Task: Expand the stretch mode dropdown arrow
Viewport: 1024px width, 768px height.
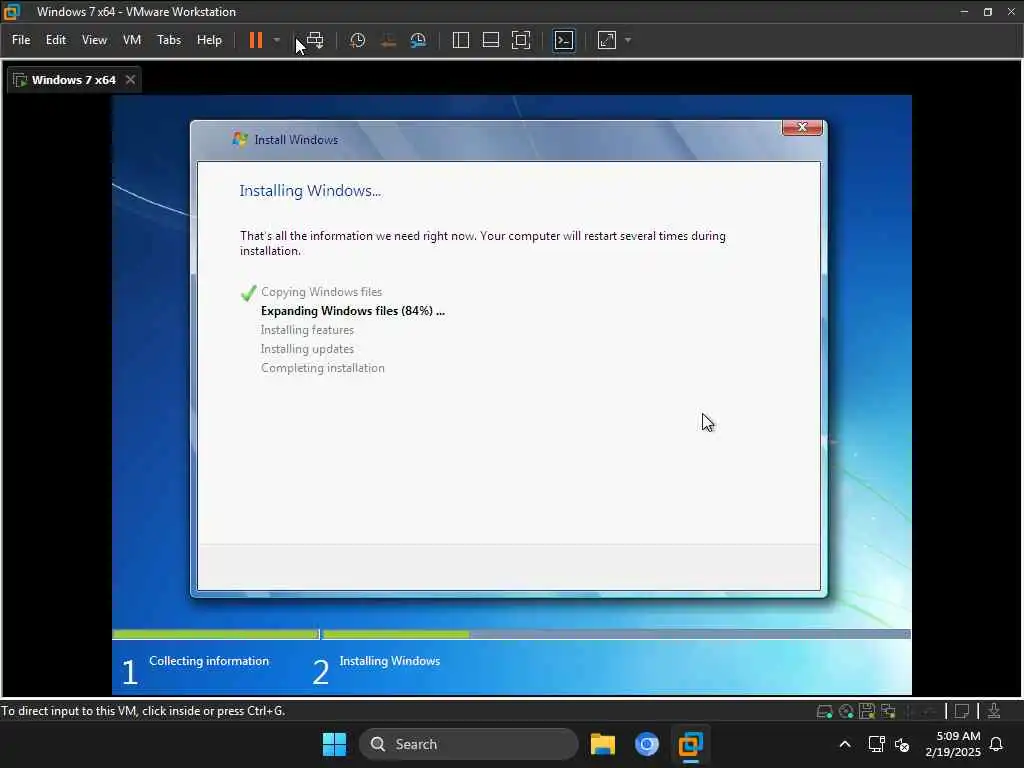Action: point(628,40)
